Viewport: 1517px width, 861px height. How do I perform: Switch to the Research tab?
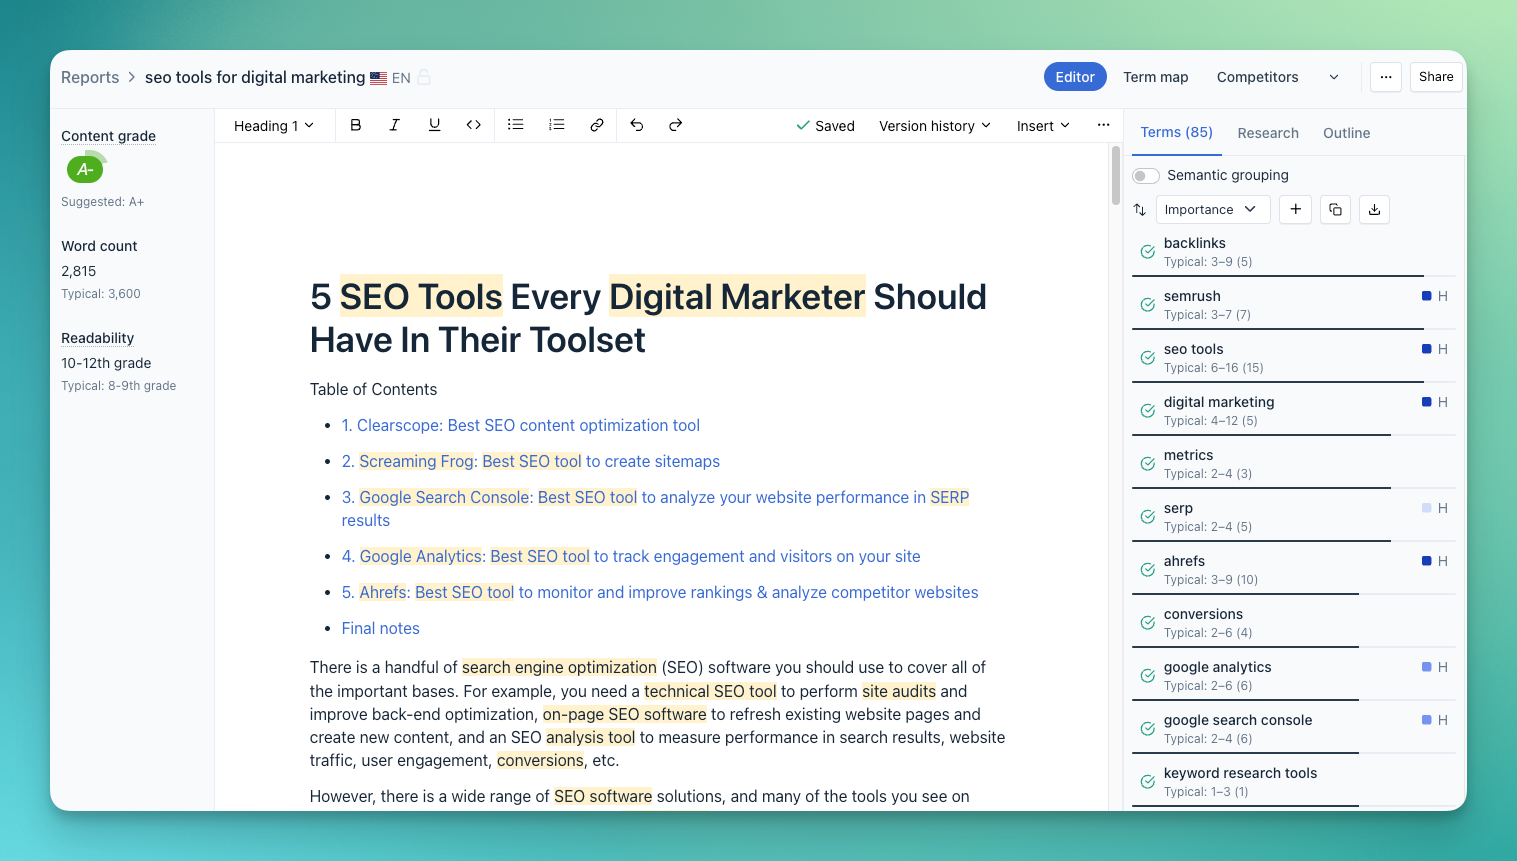1268,133
